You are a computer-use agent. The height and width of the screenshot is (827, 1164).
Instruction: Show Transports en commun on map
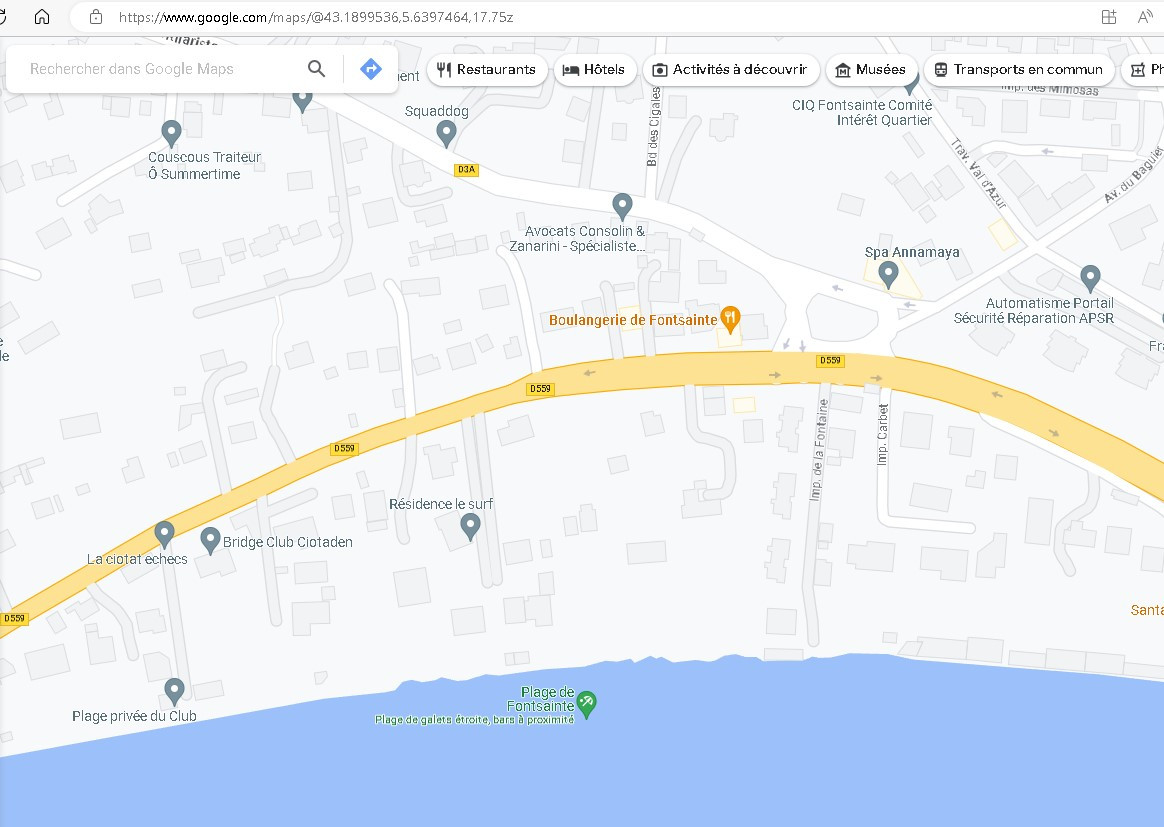click(1018, 70)
